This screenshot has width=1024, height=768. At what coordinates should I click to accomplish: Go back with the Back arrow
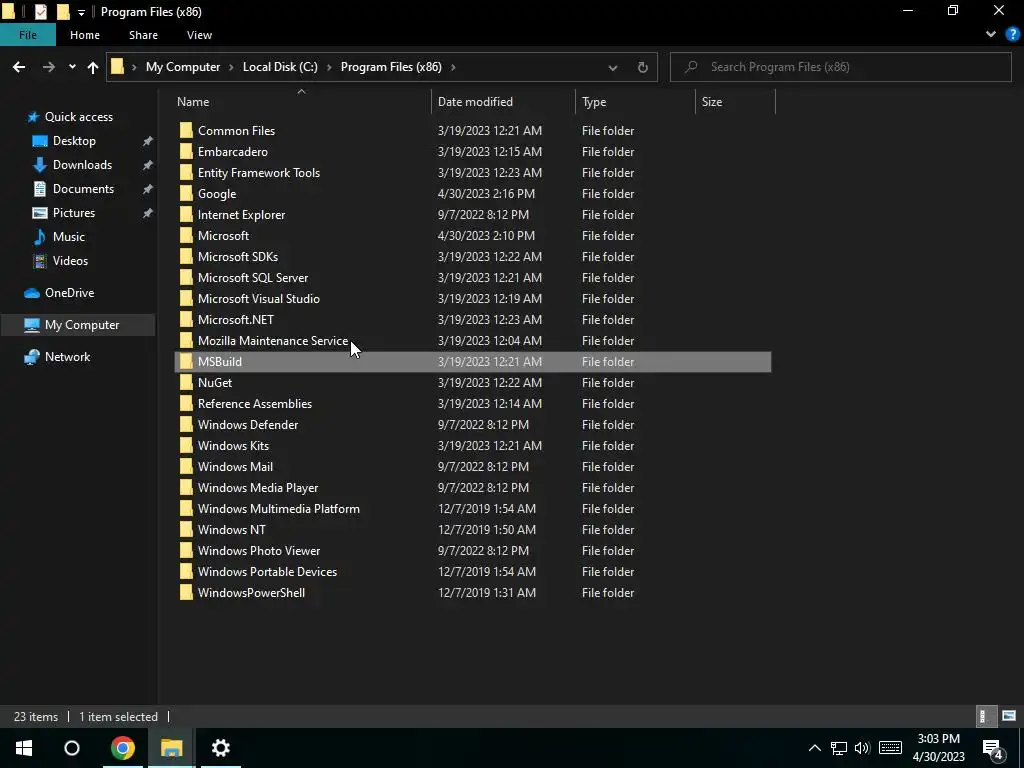point(19,67)
